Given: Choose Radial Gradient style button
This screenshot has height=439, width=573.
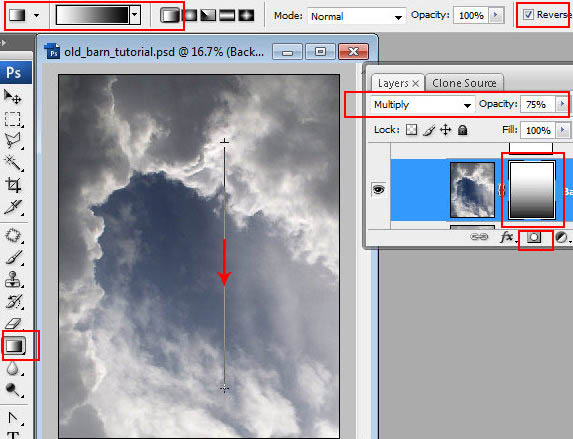Looking at the screenshot, I should tap(190, 15).
